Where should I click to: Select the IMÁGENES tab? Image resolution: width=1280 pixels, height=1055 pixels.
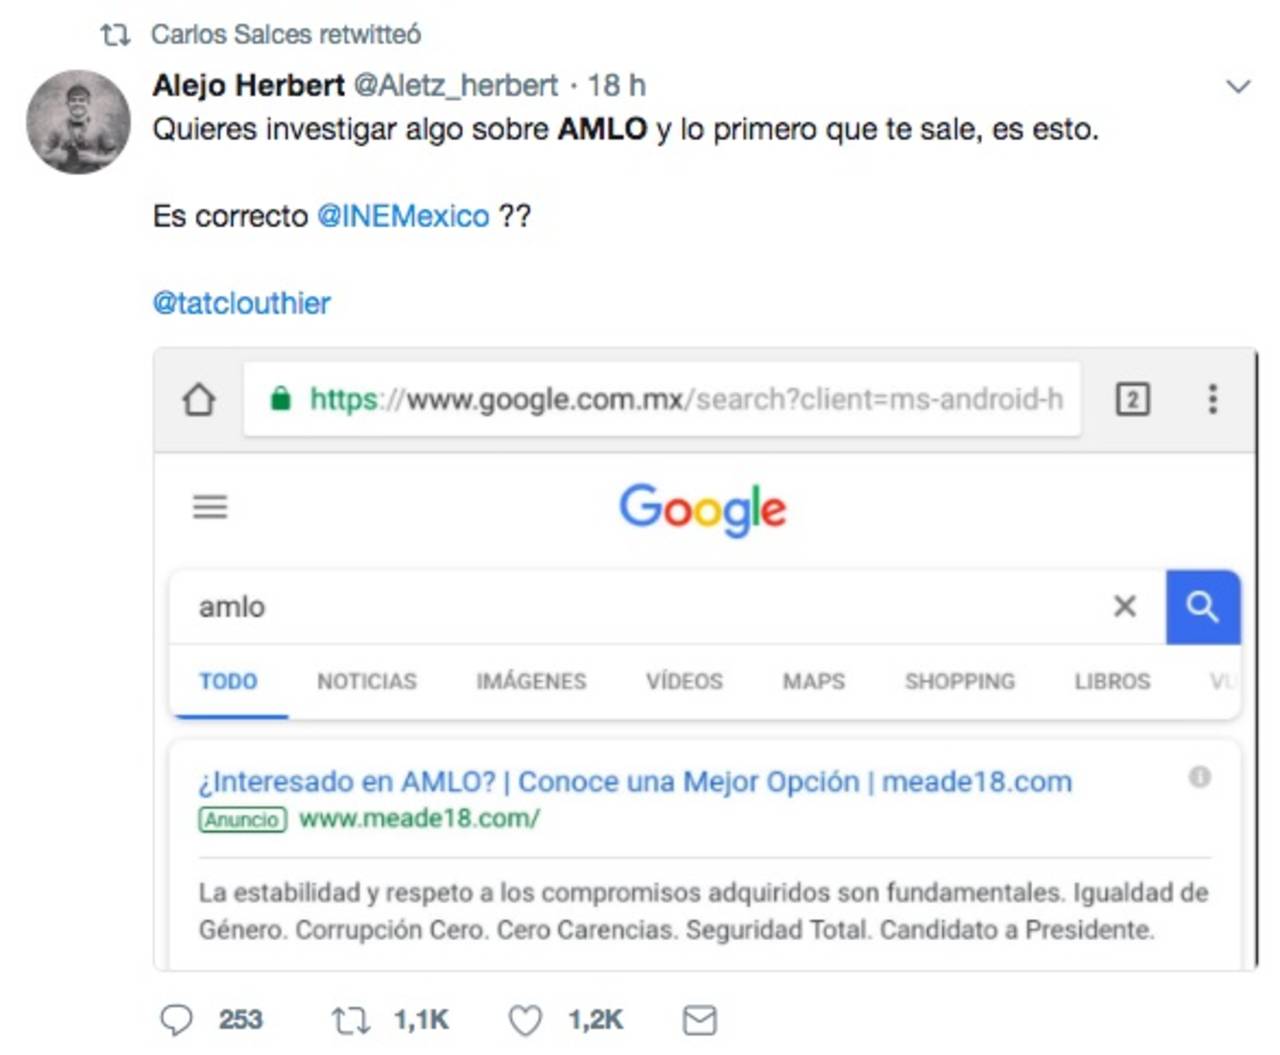coord(531,682)
